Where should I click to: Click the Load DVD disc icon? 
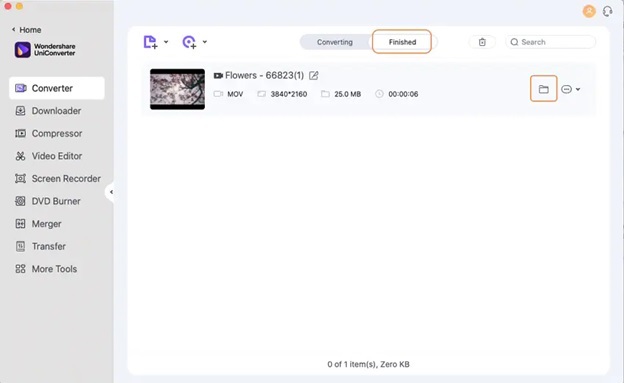189,42
